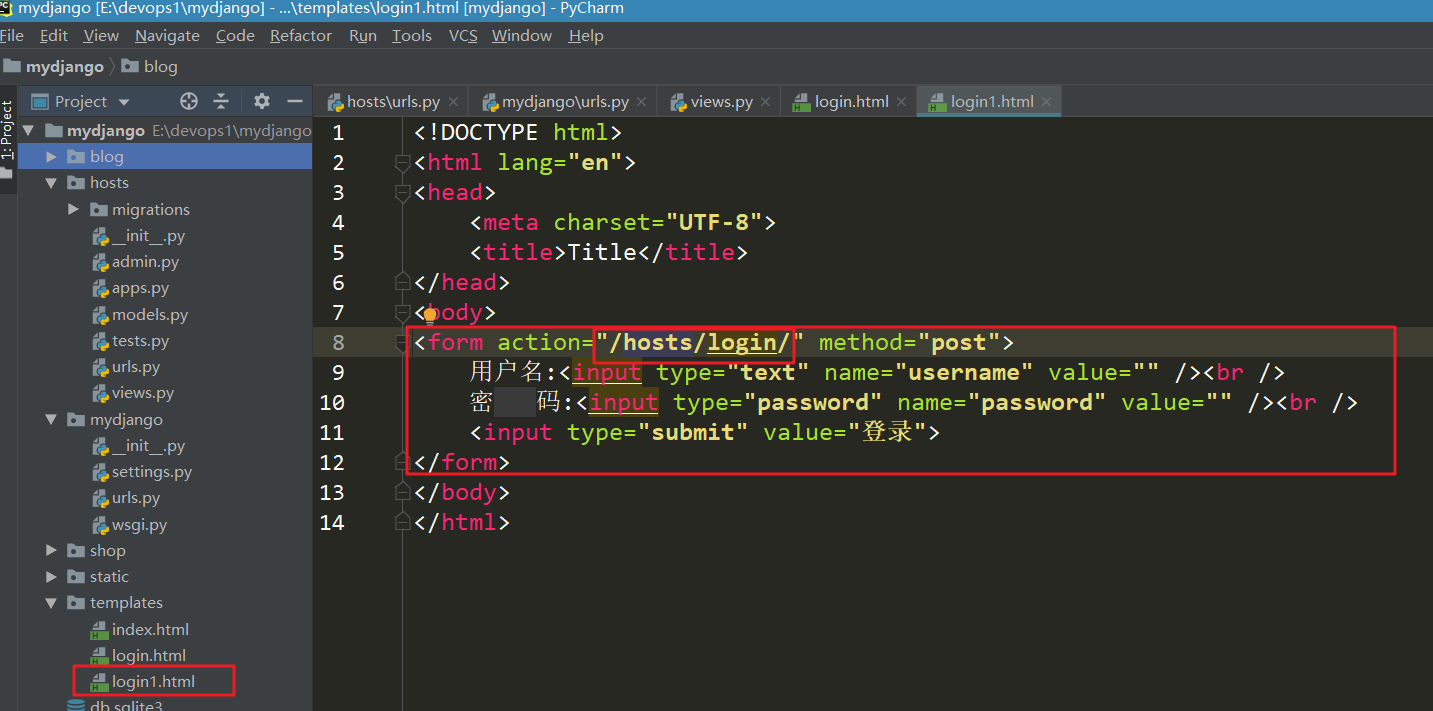
Task: Collapse the mydjango root project node
Action: pos(28,131)
